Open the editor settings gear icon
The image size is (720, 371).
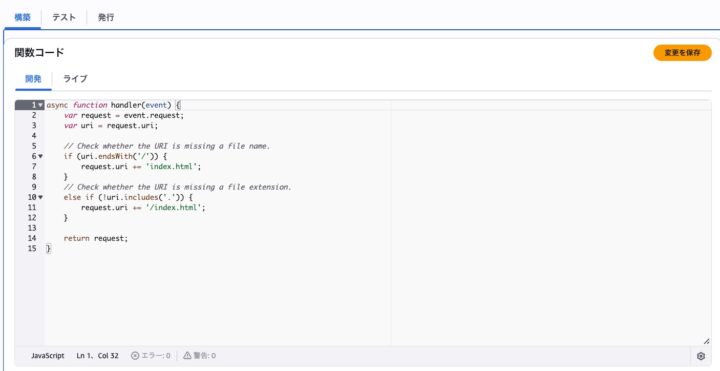701,356
